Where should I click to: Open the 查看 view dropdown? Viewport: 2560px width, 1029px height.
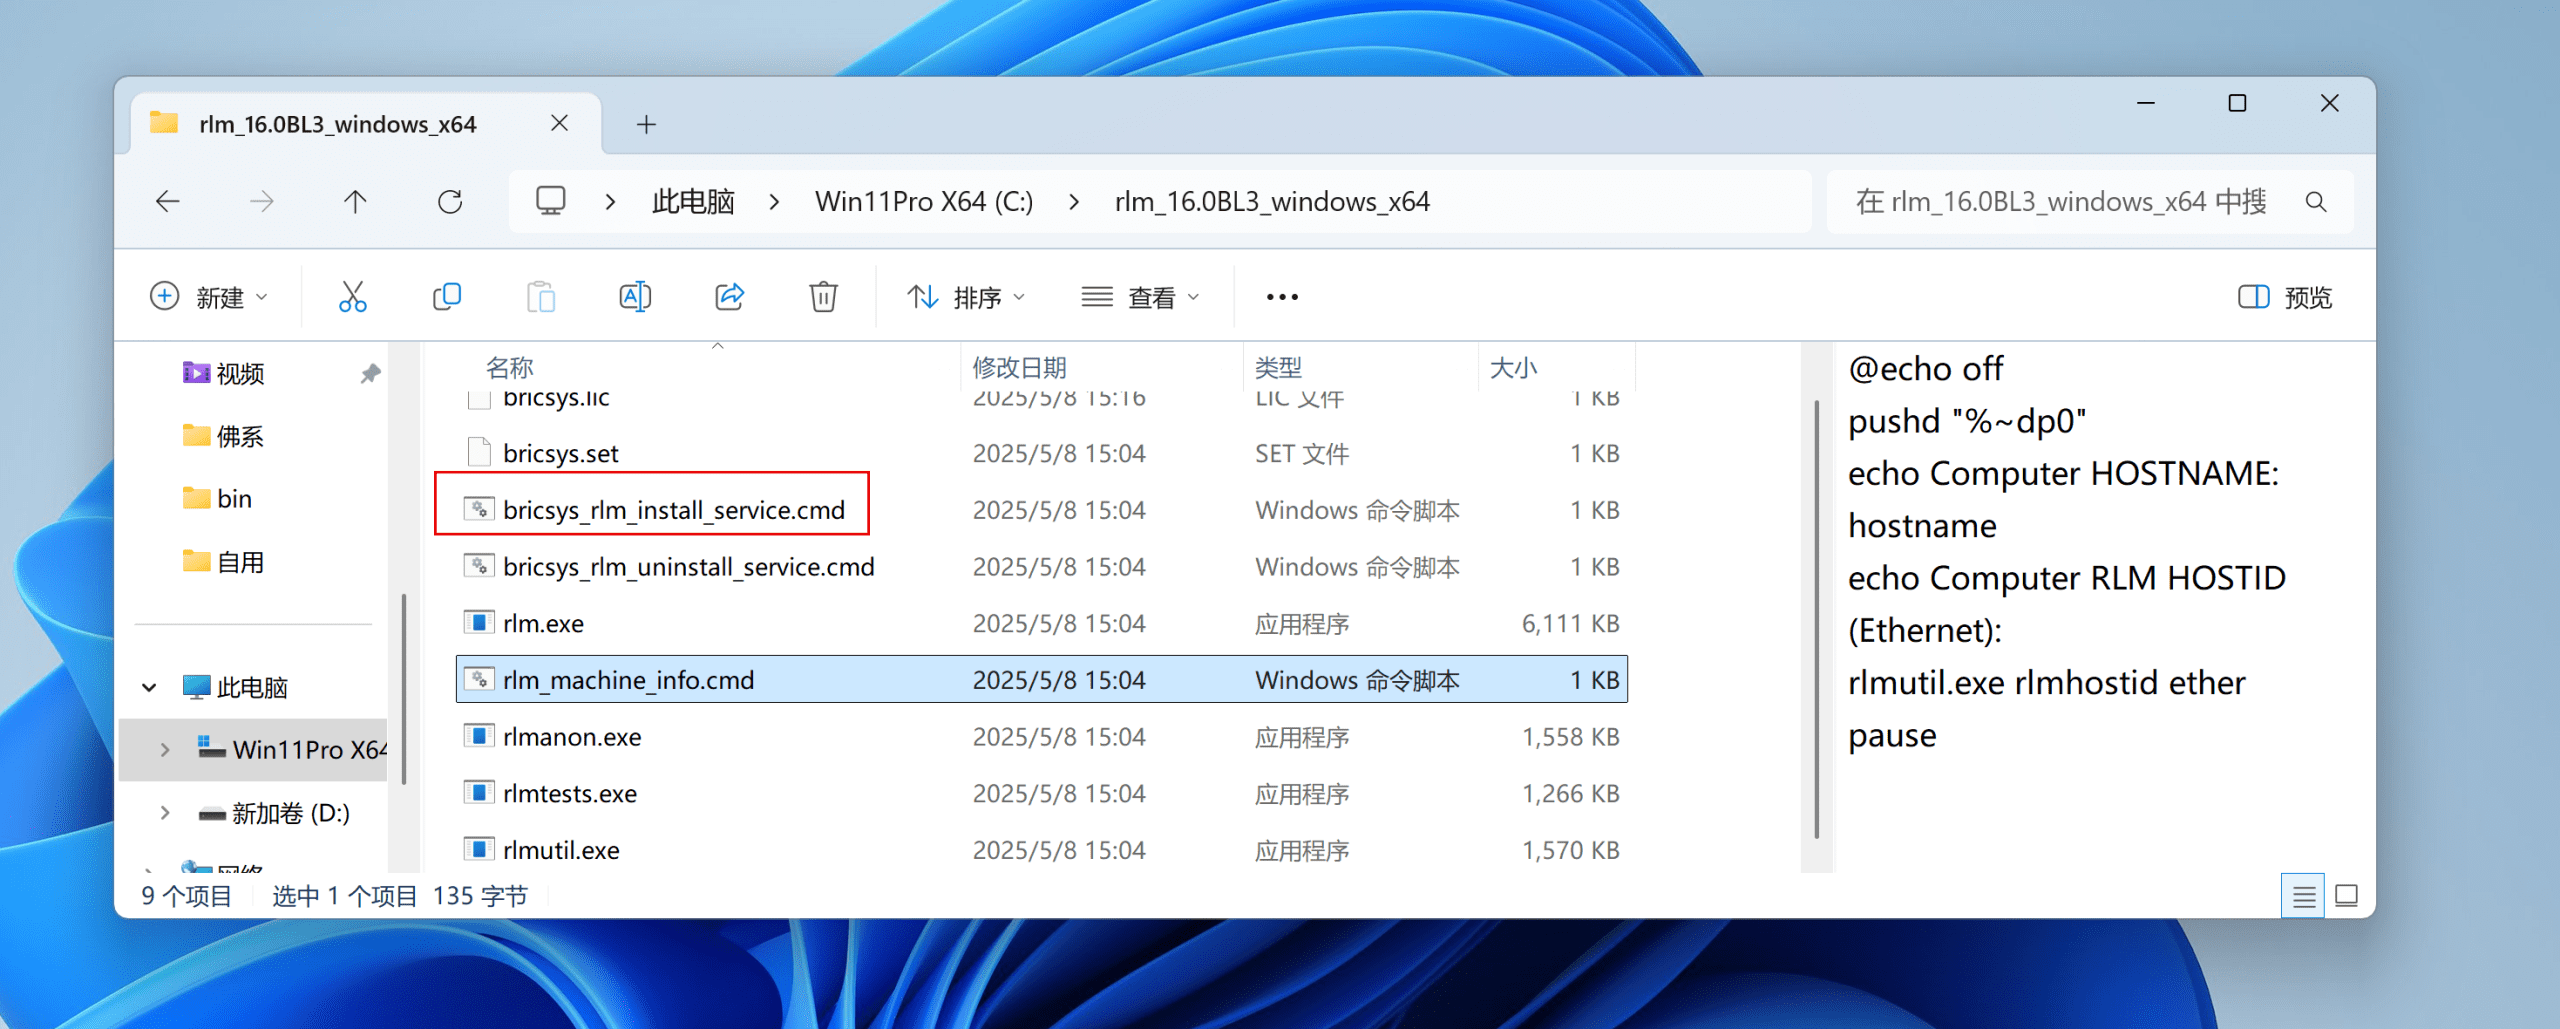point(1140,297)
